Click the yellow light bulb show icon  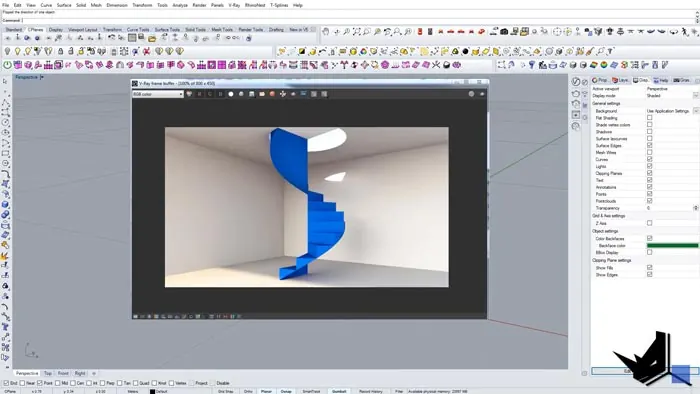click(17, 52)
